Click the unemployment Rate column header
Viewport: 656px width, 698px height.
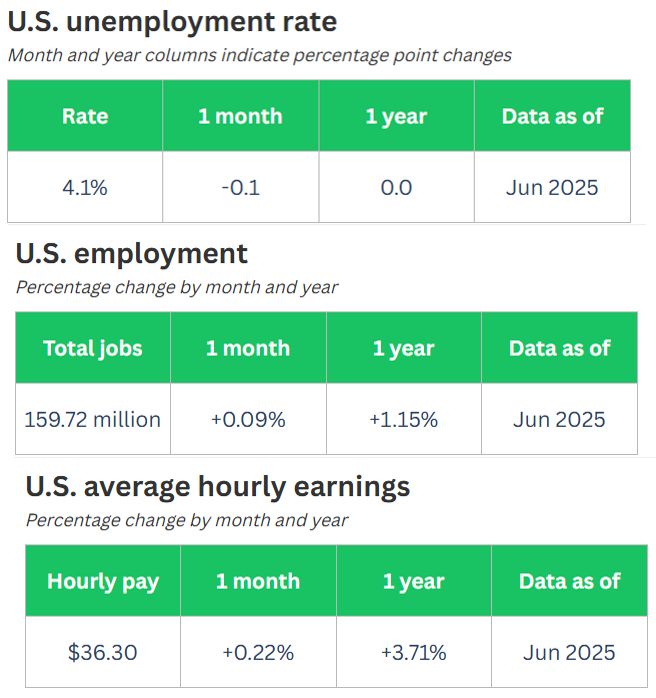pyautogui.click(x=85, y=116)
